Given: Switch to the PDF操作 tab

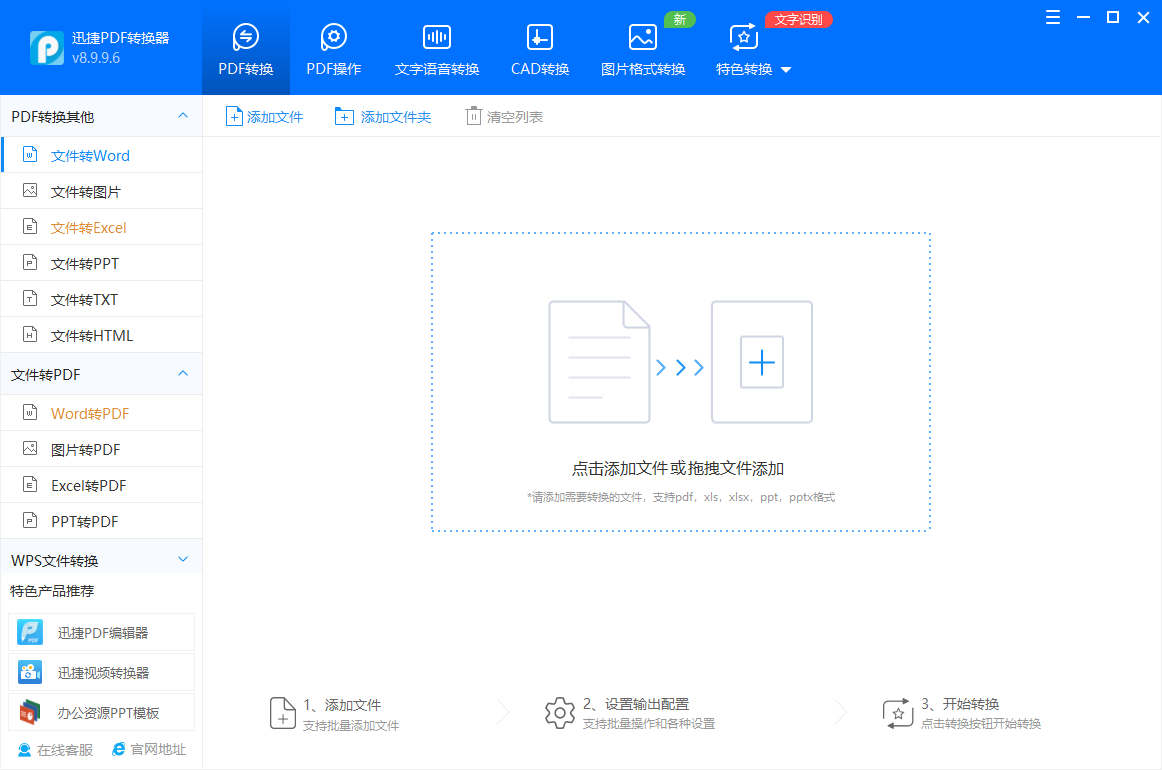Looking at the screenshot, I should [333, 47].
